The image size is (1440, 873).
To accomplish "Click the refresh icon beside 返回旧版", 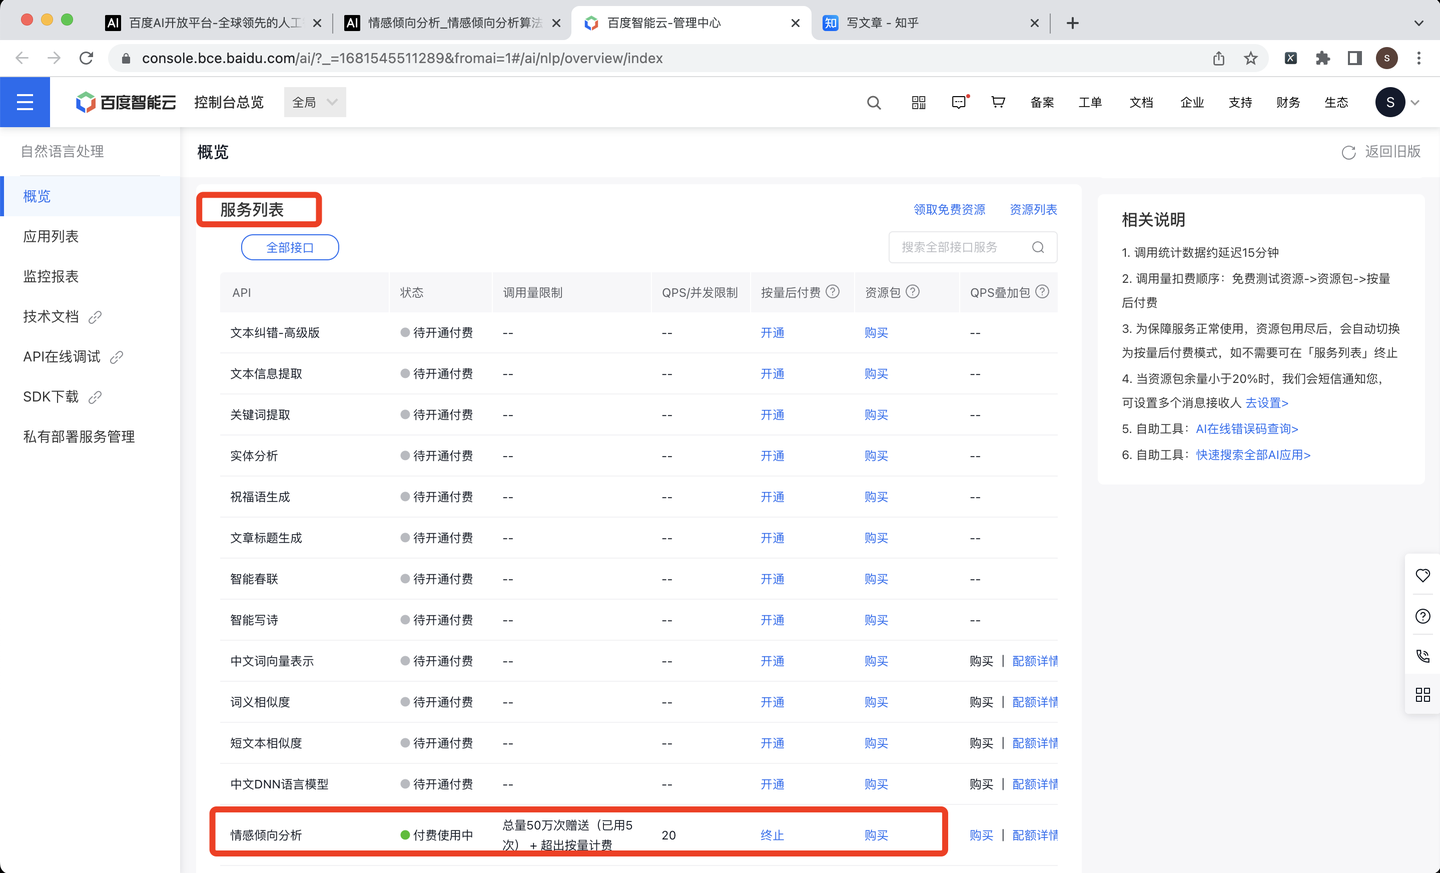I will (1348, 151).
